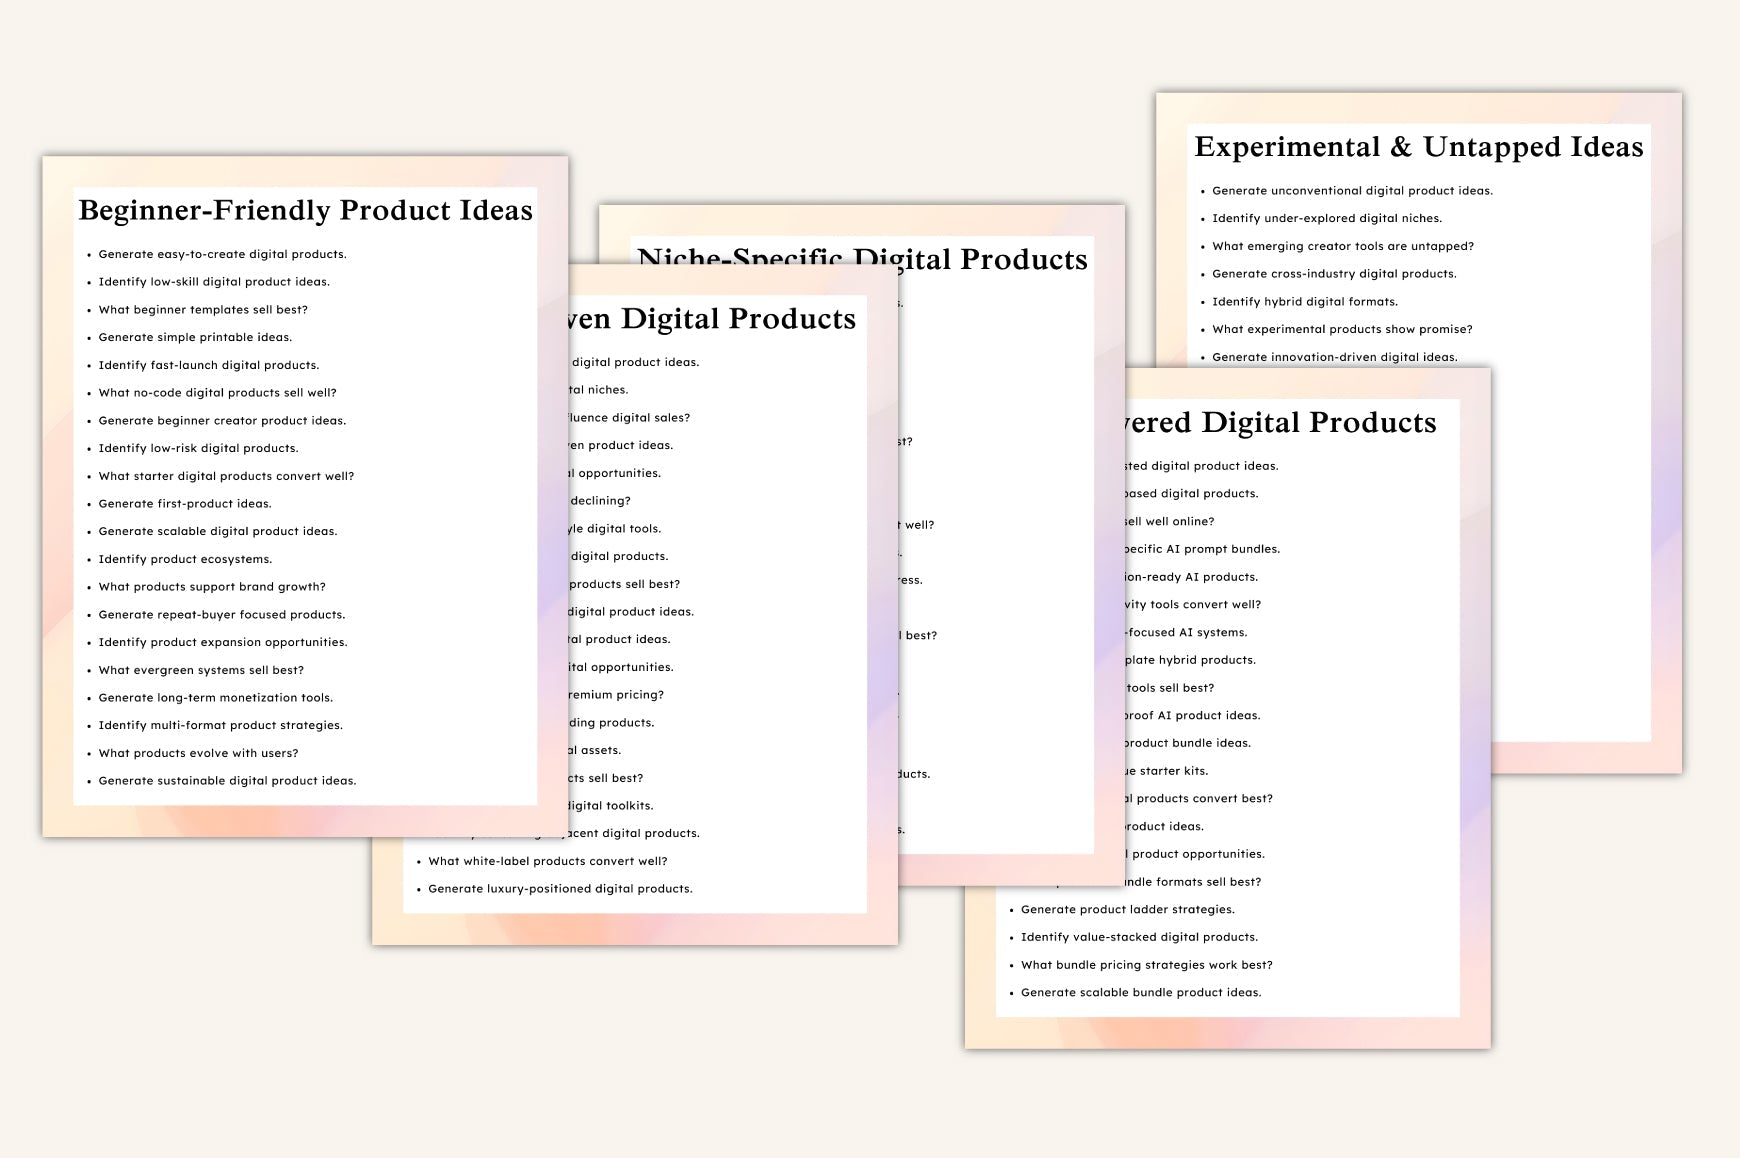
Task: Click 'Generate scalable bundle product ideas.'
Action: pyautogui.click(x=1141, y=993)
